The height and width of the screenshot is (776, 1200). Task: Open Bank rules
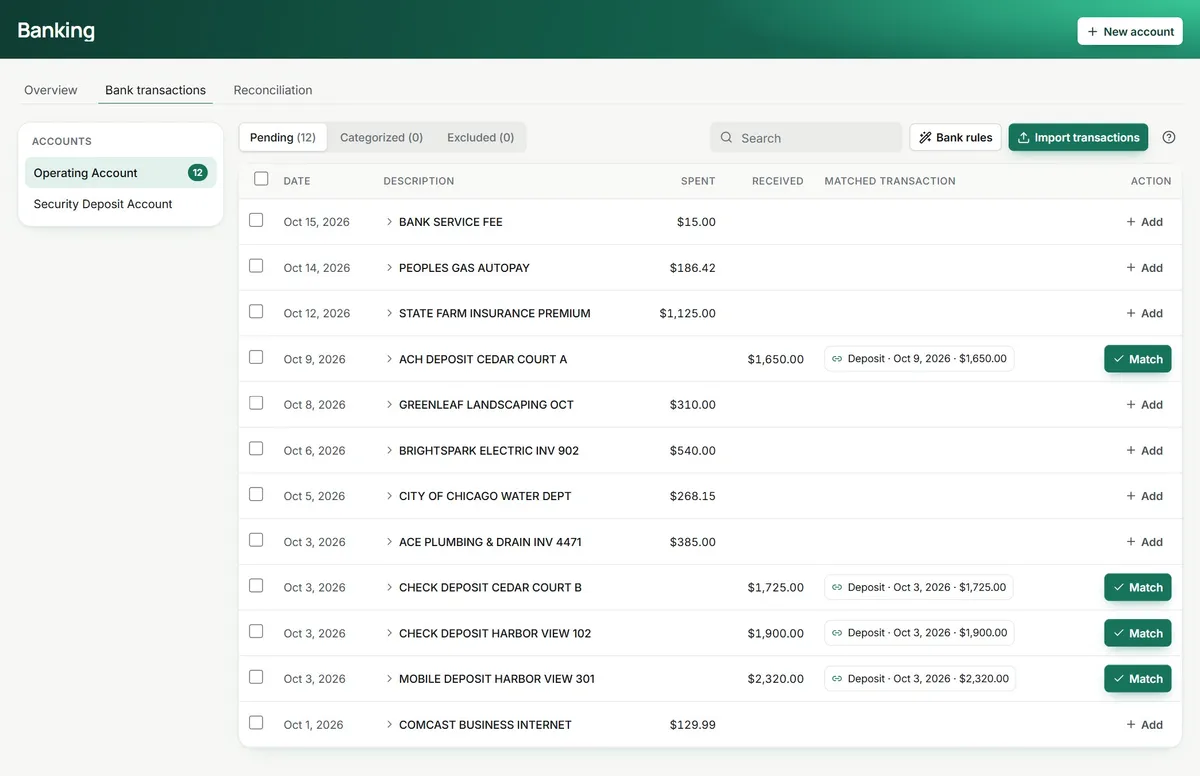(x=956, y=138)
